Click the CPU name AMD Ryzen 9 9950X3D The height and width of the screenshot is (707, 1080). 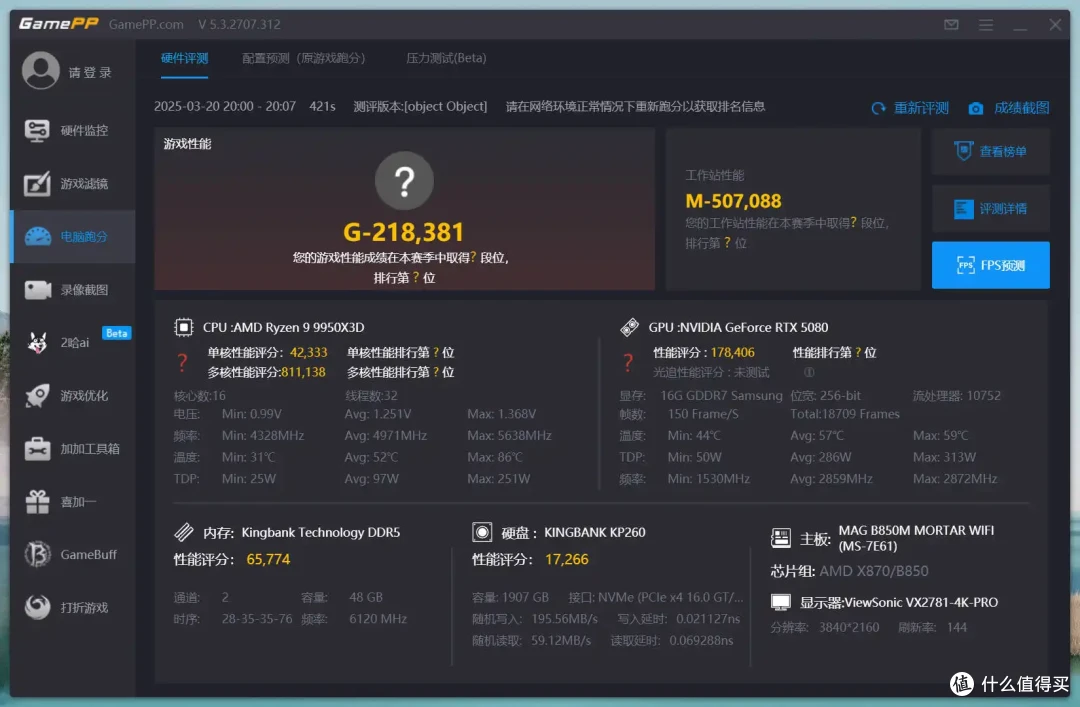click(x=298, y=327)
